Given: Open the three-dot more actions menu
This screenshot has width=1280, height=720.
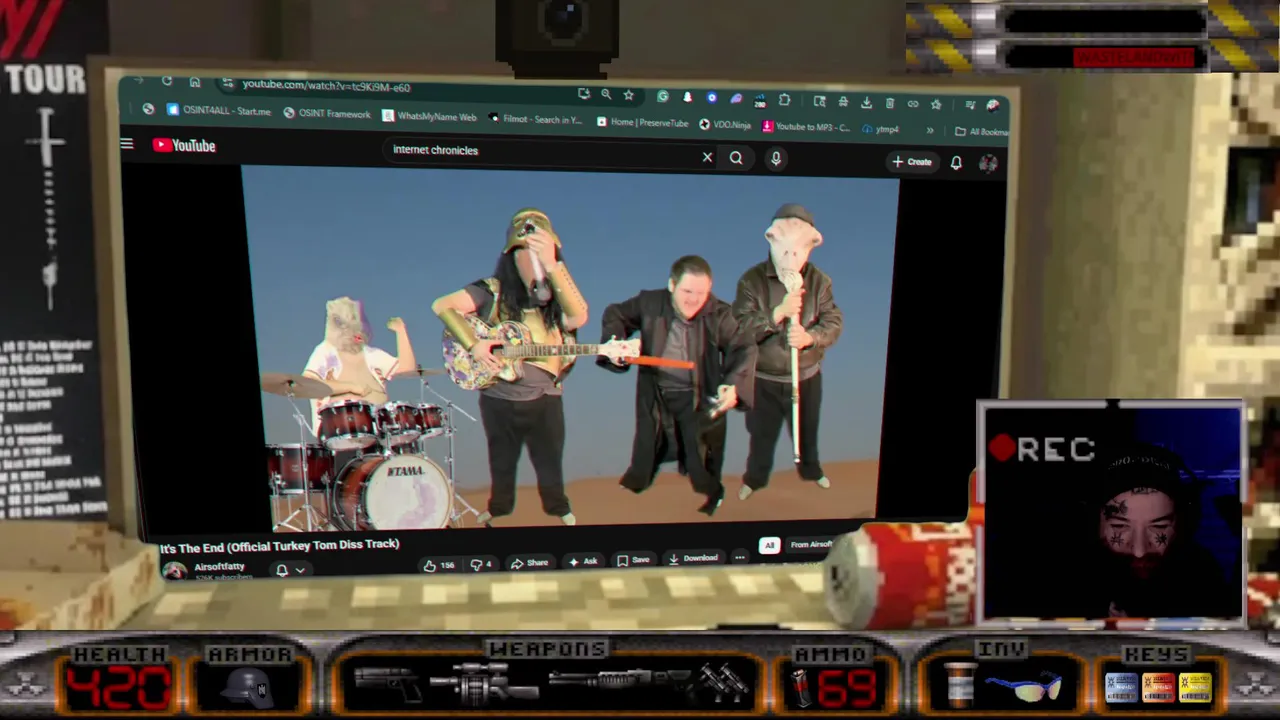Looking at the screenshot, I should [x=740, y=557].
